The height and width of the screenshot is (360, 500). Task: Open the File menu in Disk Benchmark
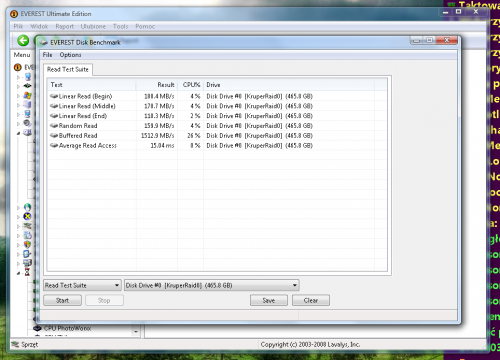pos(47,55)
